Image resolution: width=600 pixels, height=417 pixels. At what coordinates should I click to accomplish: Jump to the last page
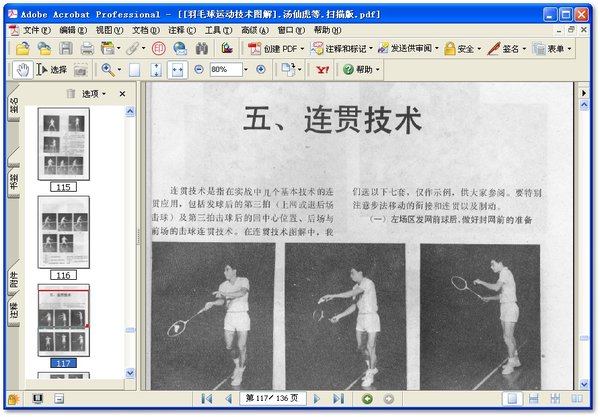[337, 399]
